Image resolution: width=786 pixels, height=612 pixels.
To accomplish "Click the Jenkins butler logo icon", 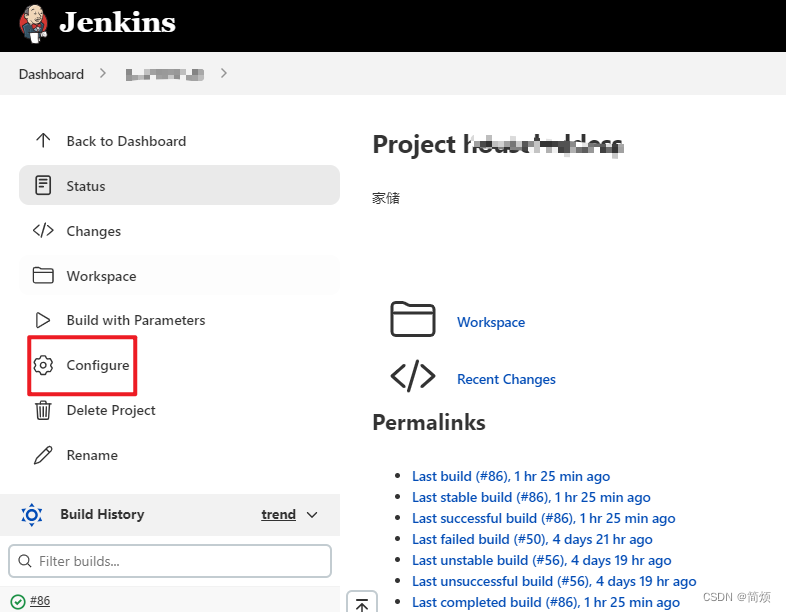I will [32, 24].
